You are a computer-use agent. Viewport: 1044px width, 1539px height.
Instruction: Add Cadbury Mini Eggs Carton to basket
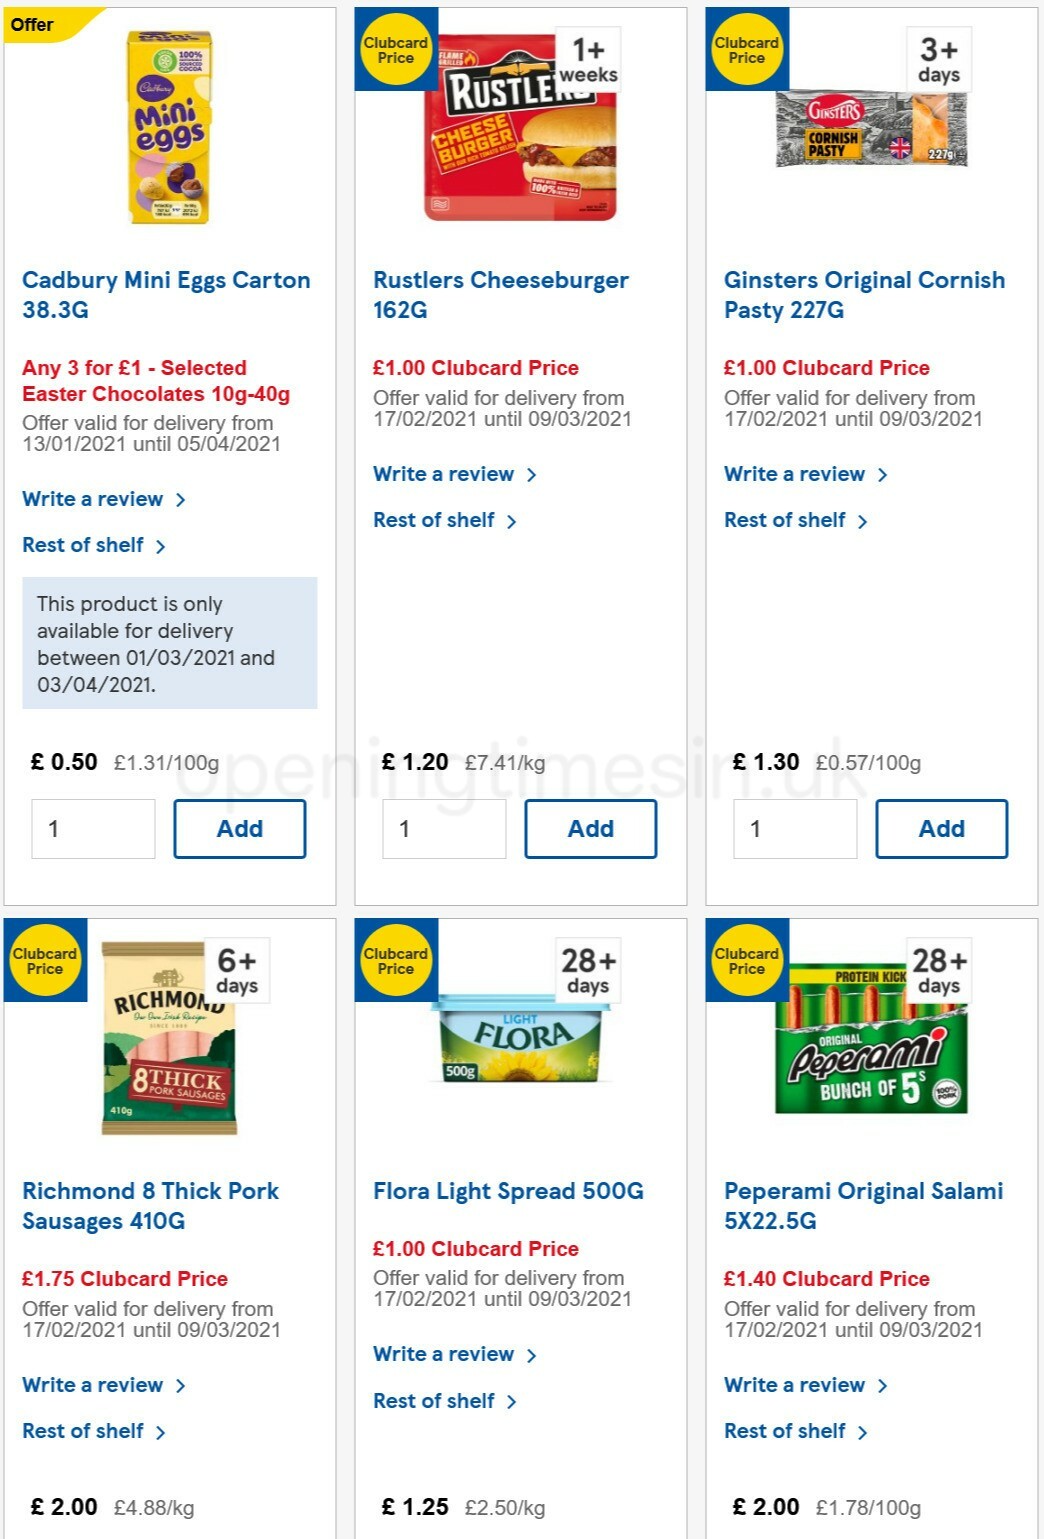(240, 828)
